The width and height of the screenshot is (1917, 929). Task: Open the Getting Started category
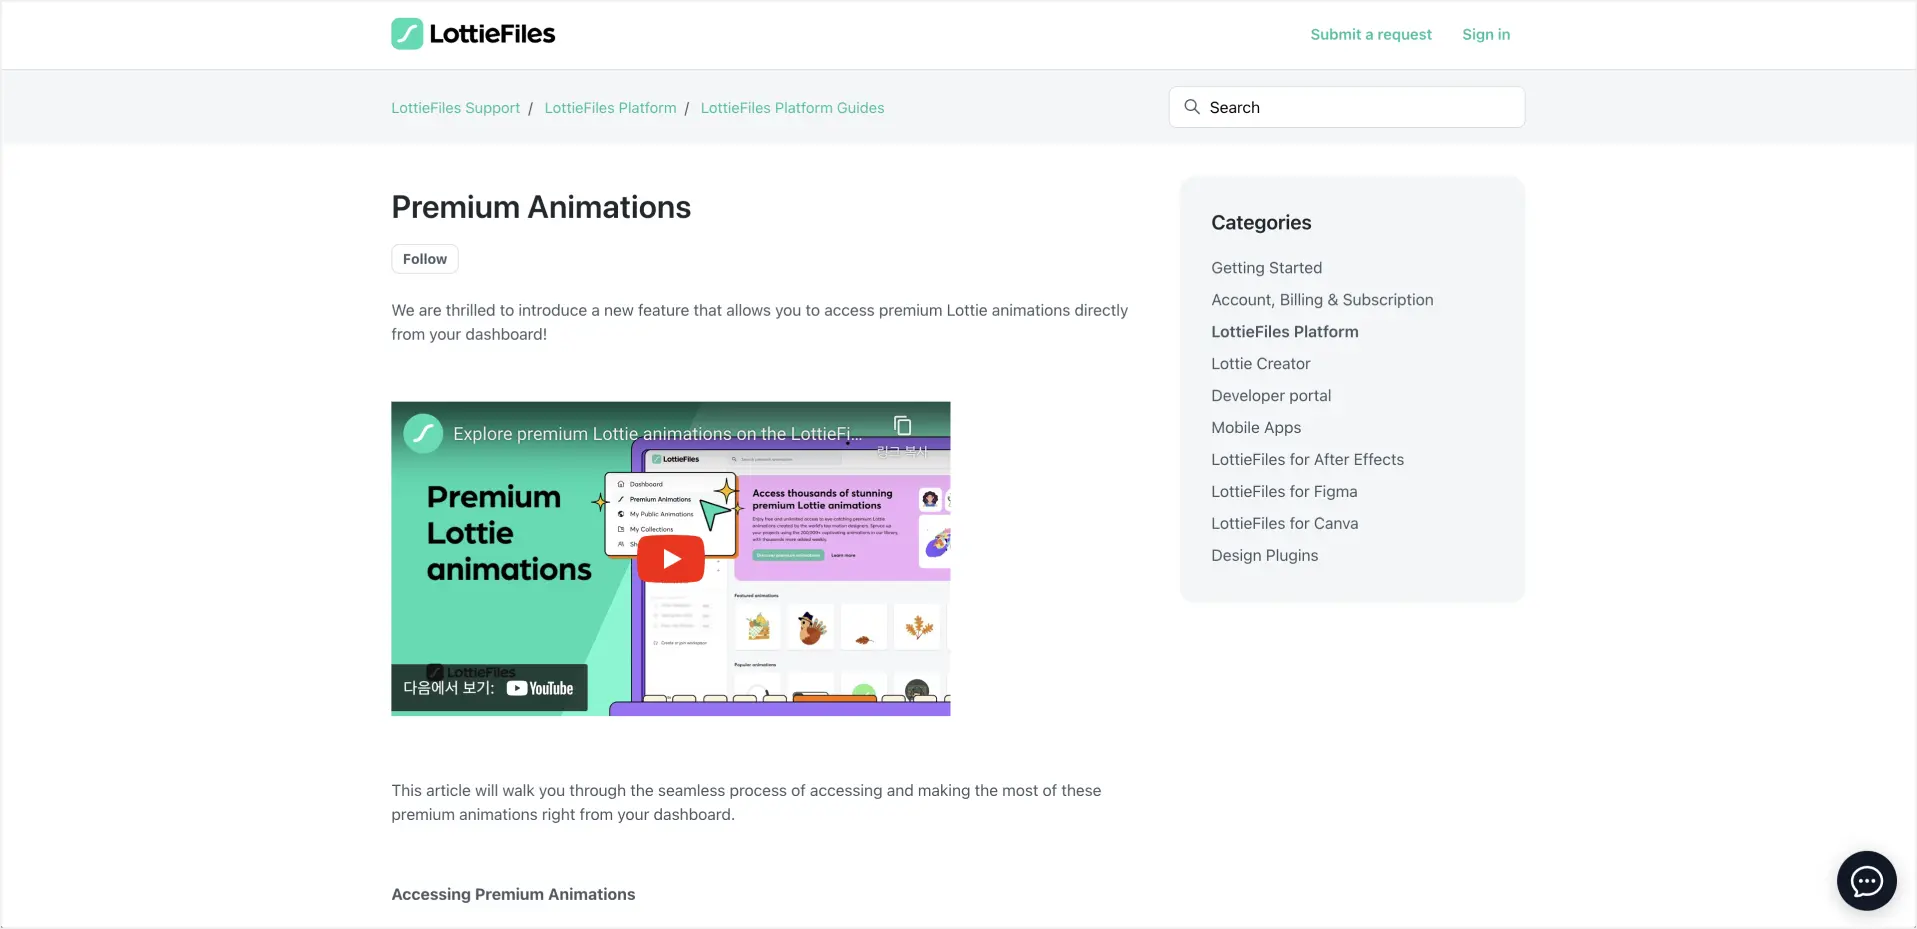tap(1266, 268)
